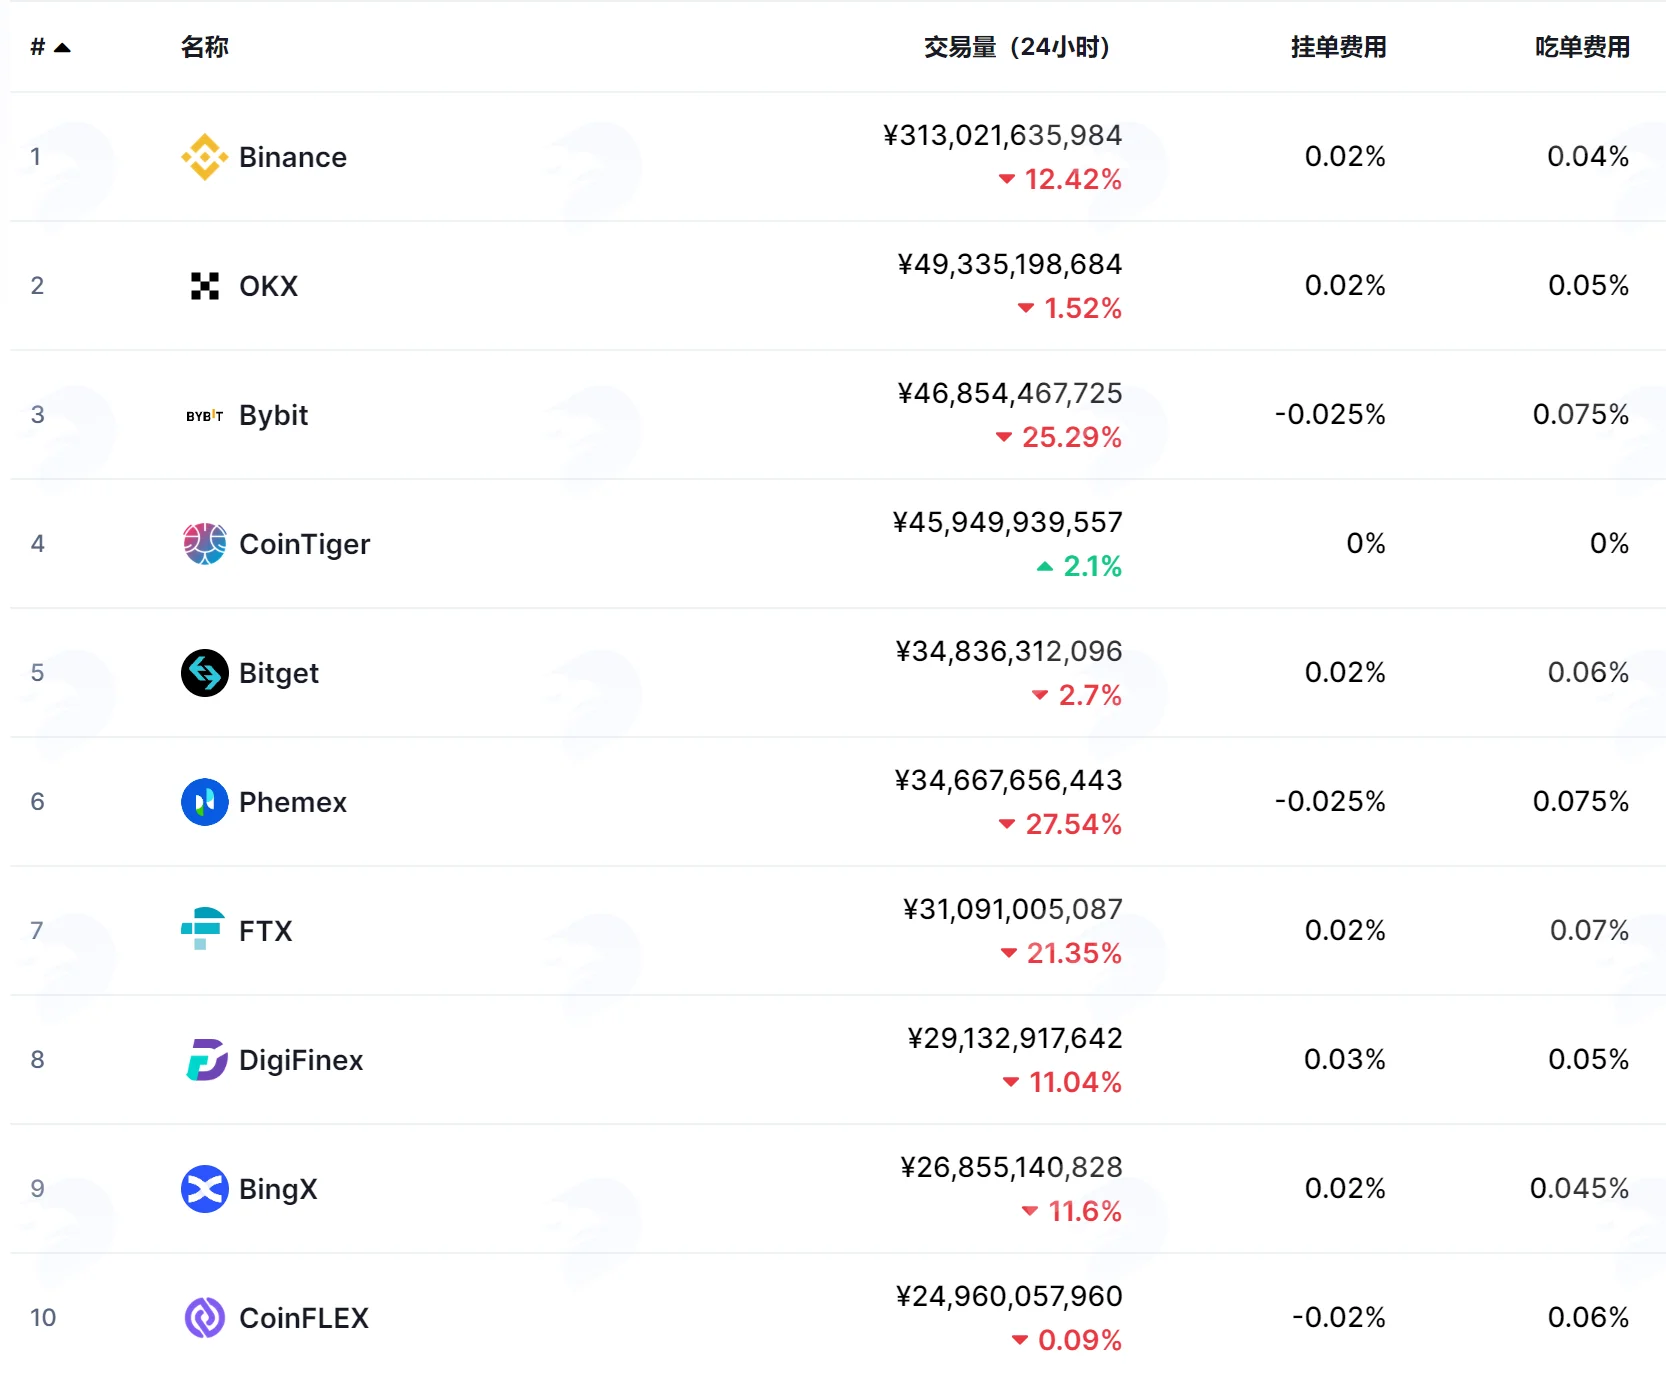This screenshot has width=1666, height=1378.
Task: Open the Binance exchange link
Action: [293, 157]
